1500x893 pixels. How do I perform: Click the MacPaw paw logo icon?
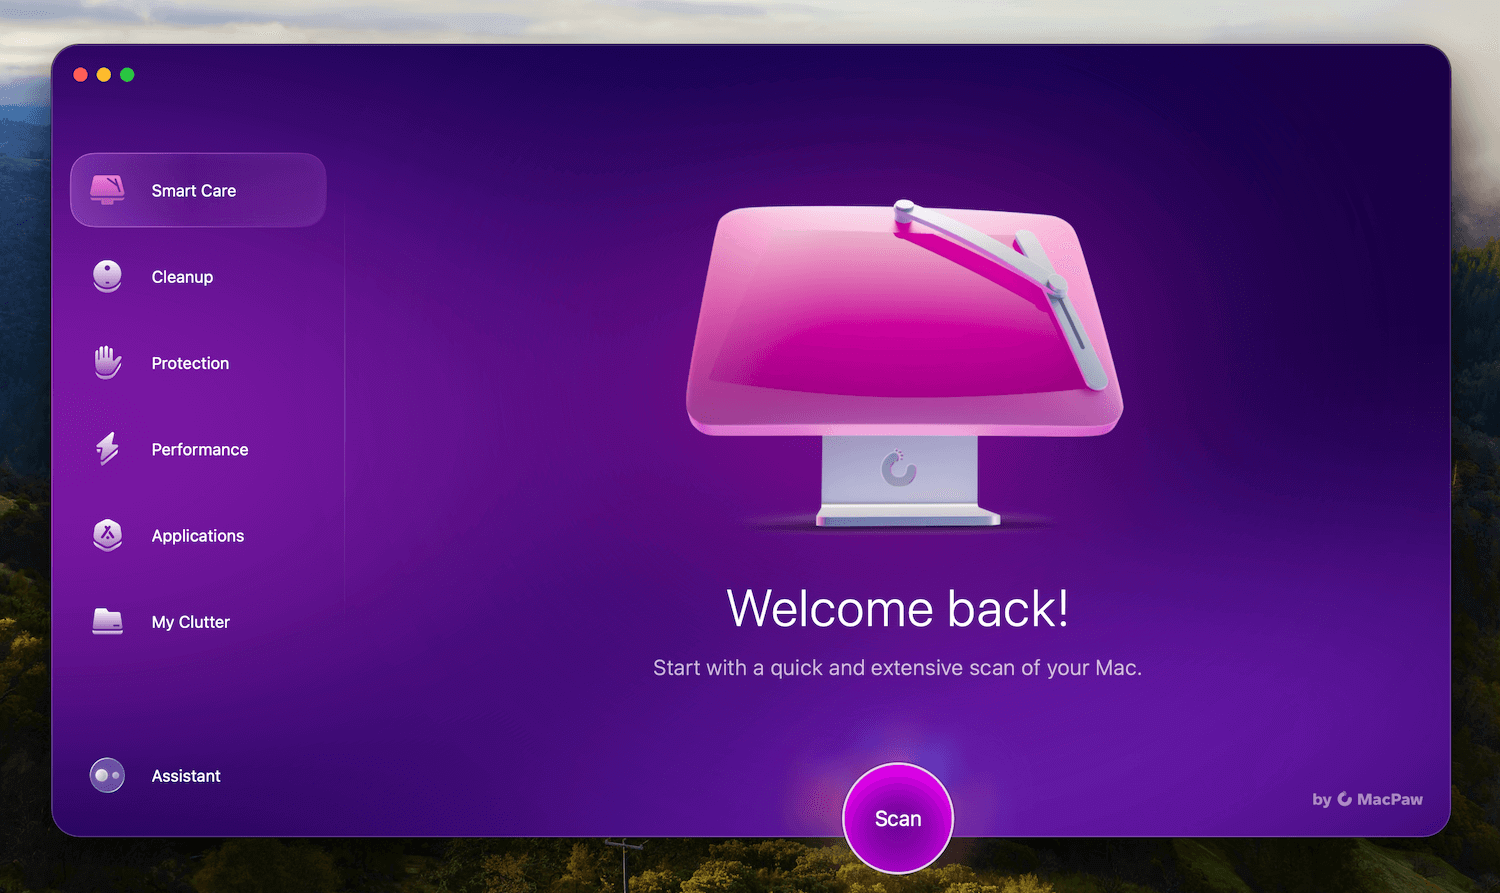pyautogui.click(x=1345, y=799)
